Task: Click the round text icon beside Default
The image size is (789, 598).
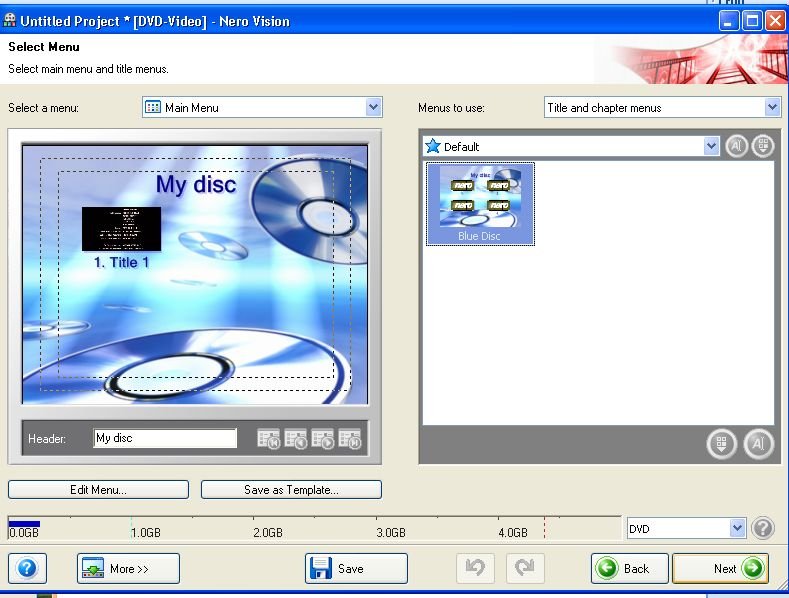Action: pos(737,146)
